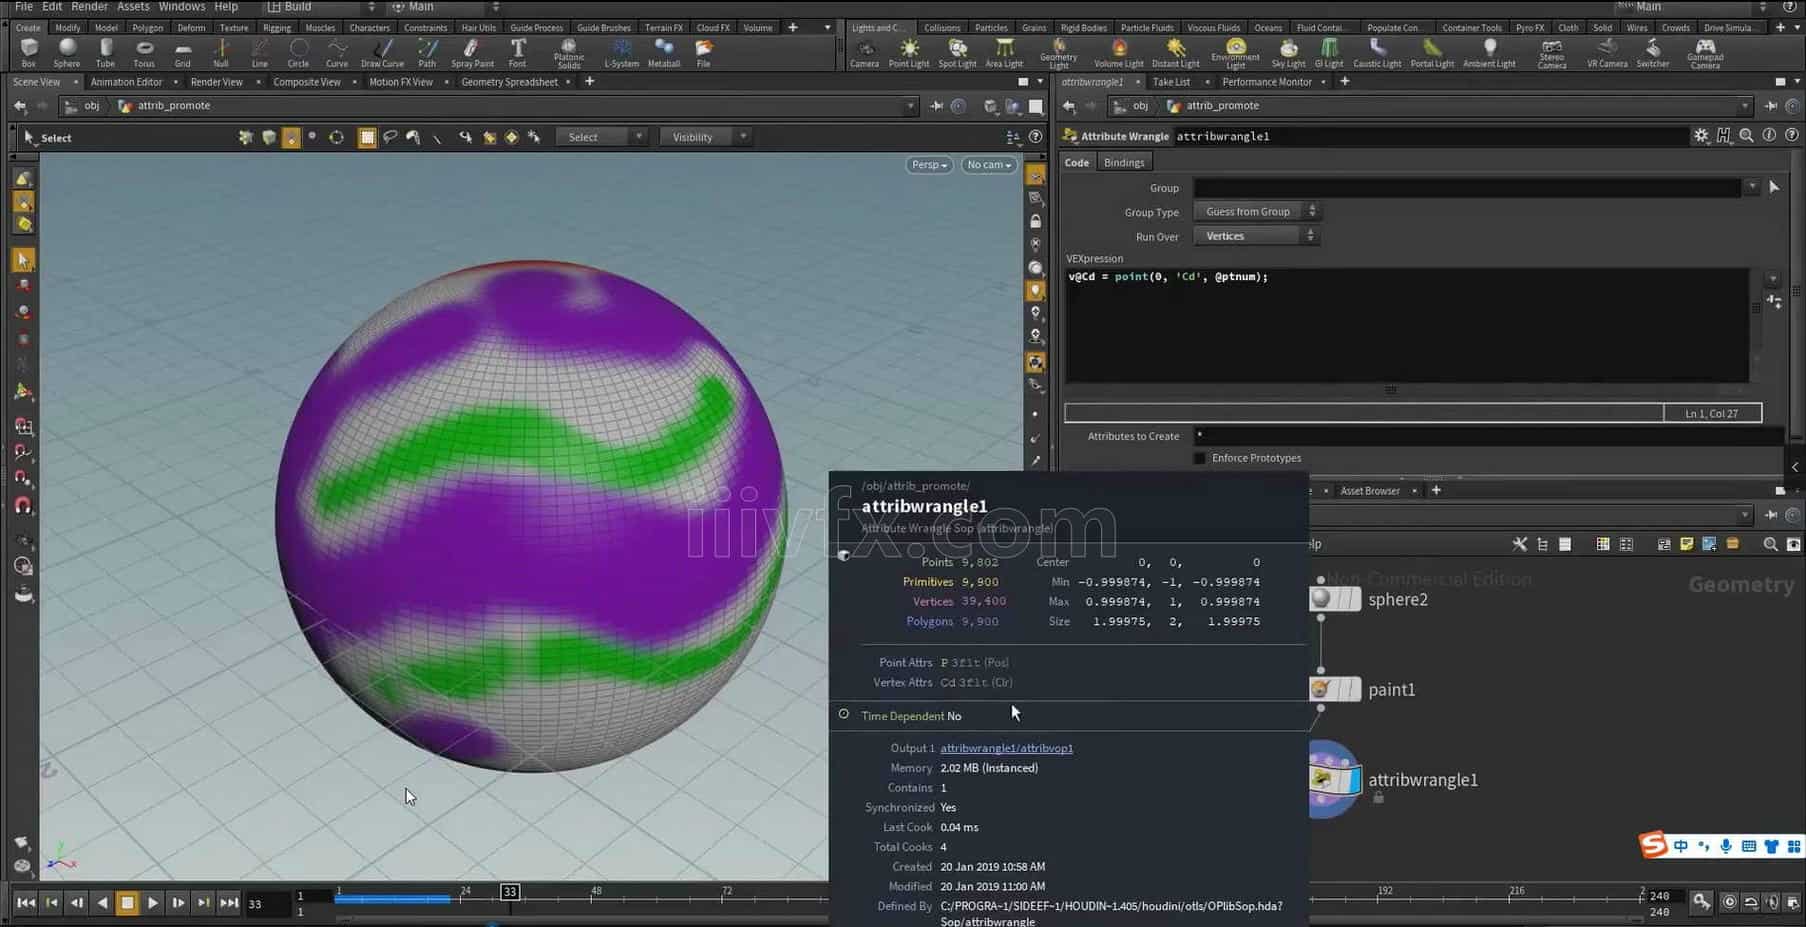The width and height of the screenshot is (1806, 927).
Task: Click the frame 33 timeline marker
Action: coord(510,891)
